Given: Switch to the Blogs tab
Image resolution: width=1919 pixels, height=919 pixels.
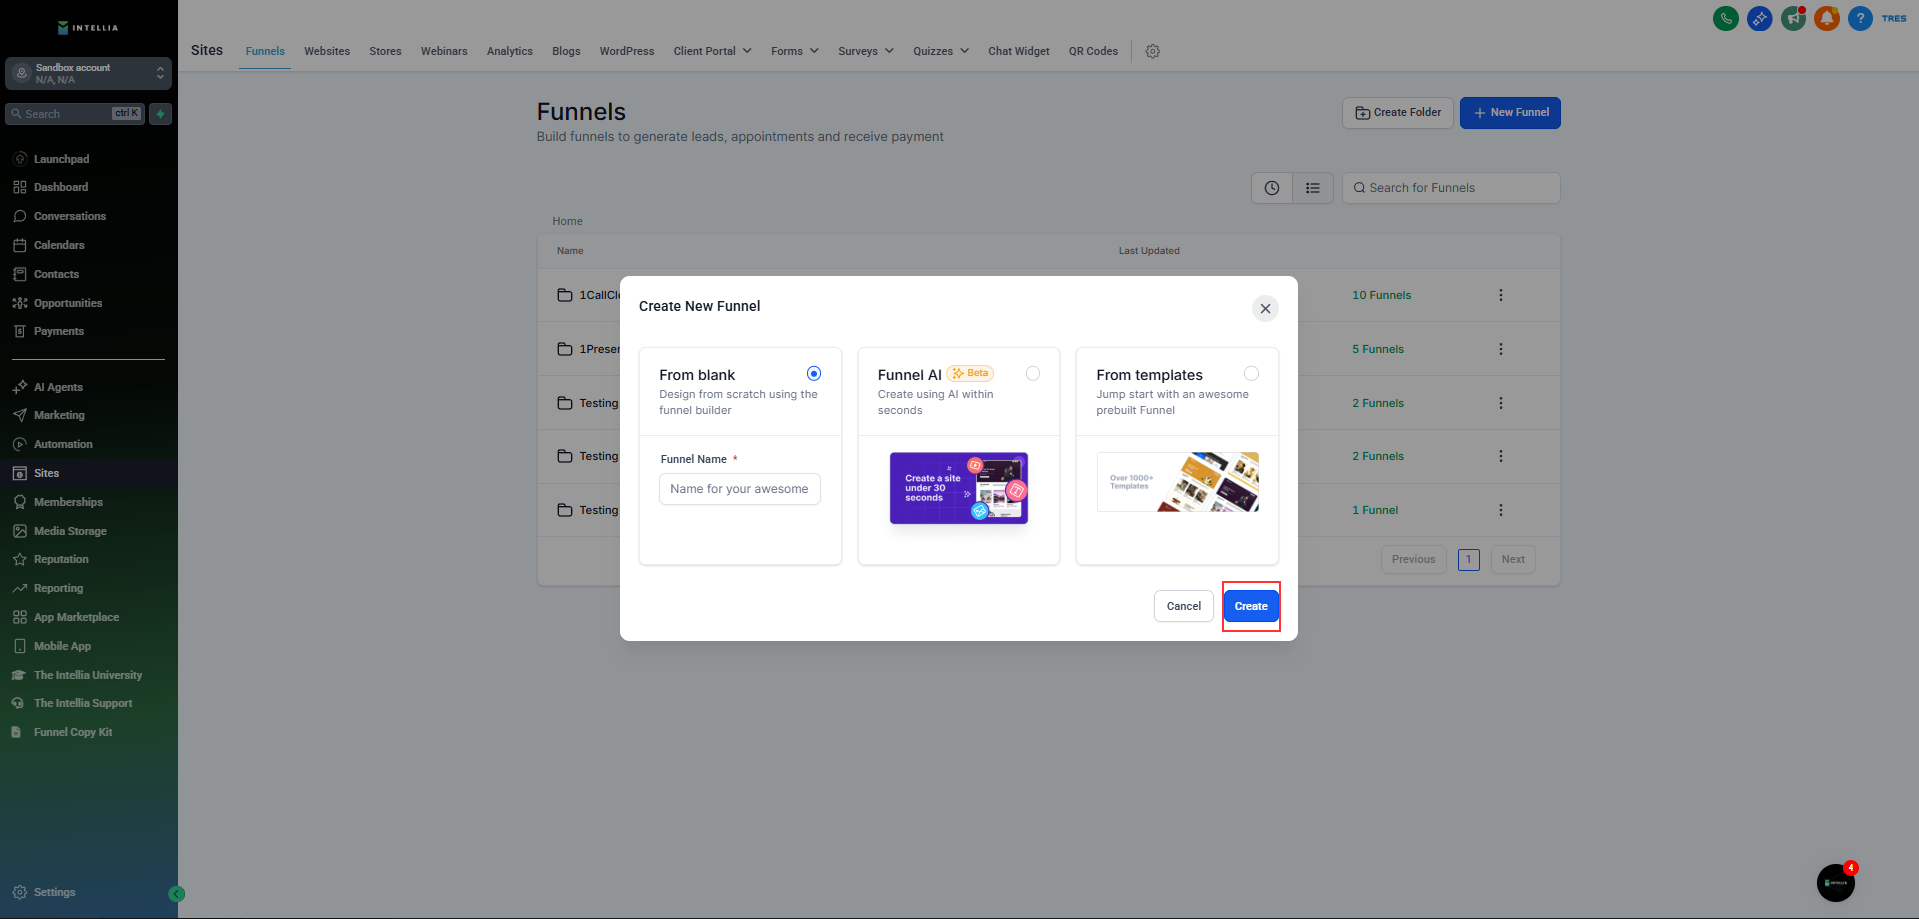Looking at the screenshot, I should [x=566, y=51].
